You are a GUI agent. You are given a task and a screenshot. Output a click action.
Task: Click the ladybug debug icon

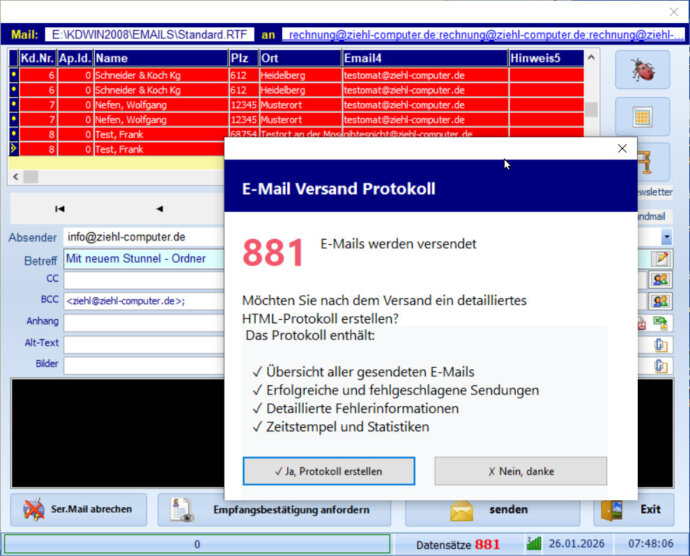642,71
